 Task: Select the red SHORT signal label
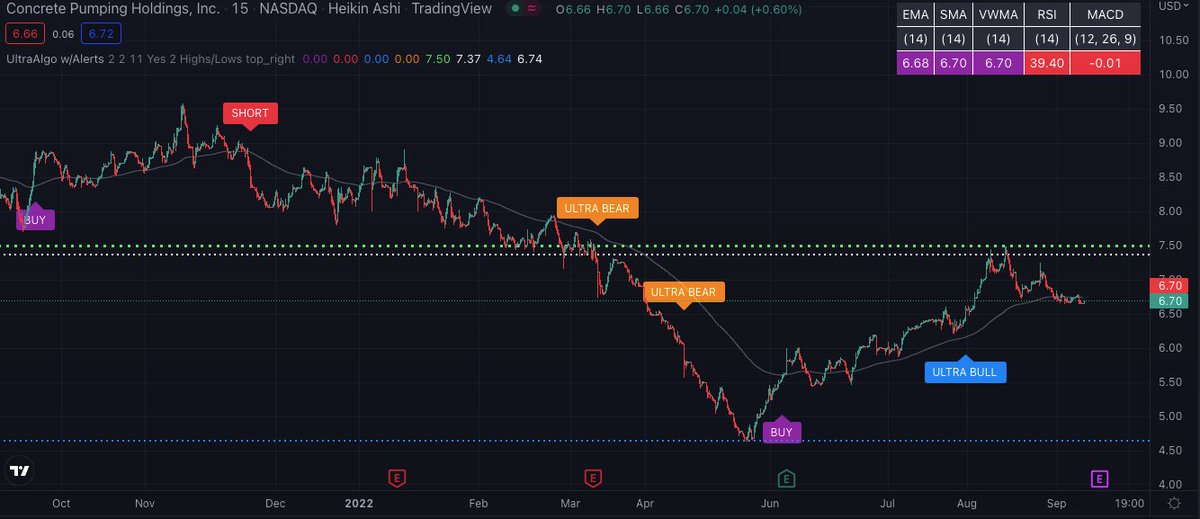[x=250, y=113]
